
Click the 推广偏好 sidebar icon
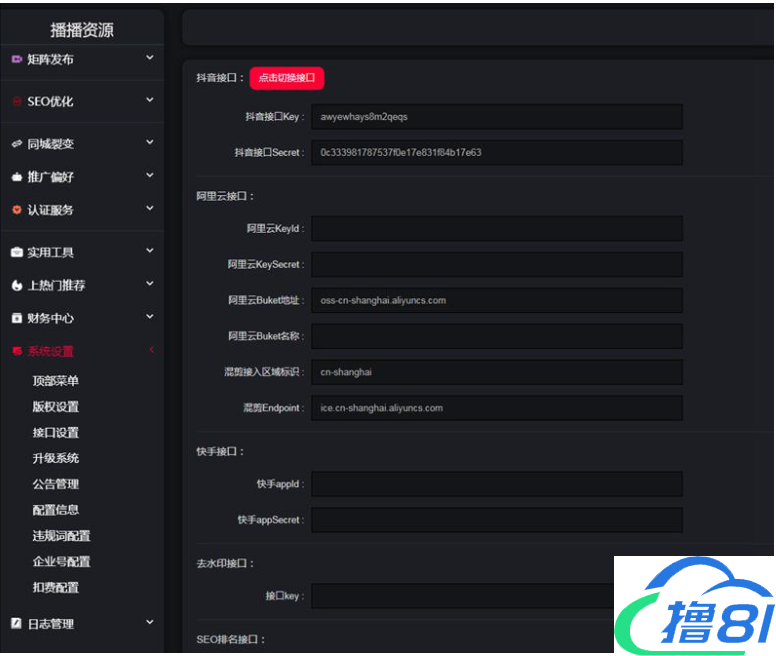(x=16, y=177)
